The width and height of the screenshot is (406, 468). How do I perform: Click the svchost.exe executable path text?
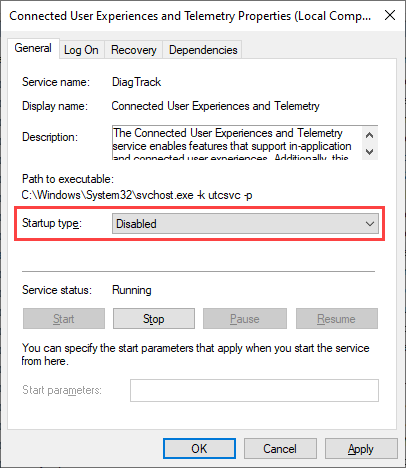coord(137,195)
